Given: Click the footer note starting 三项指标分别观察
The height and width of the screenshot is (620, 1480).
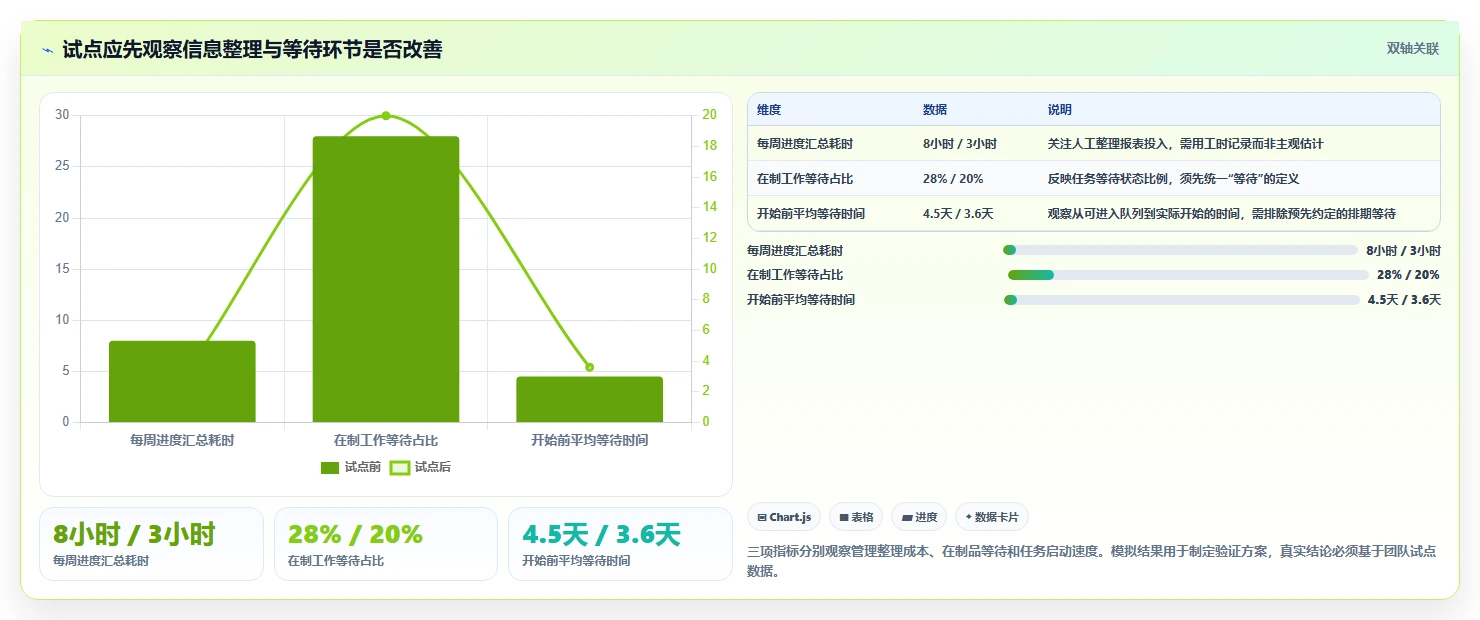Looking at the screenshot, I should pos(1093,561).
